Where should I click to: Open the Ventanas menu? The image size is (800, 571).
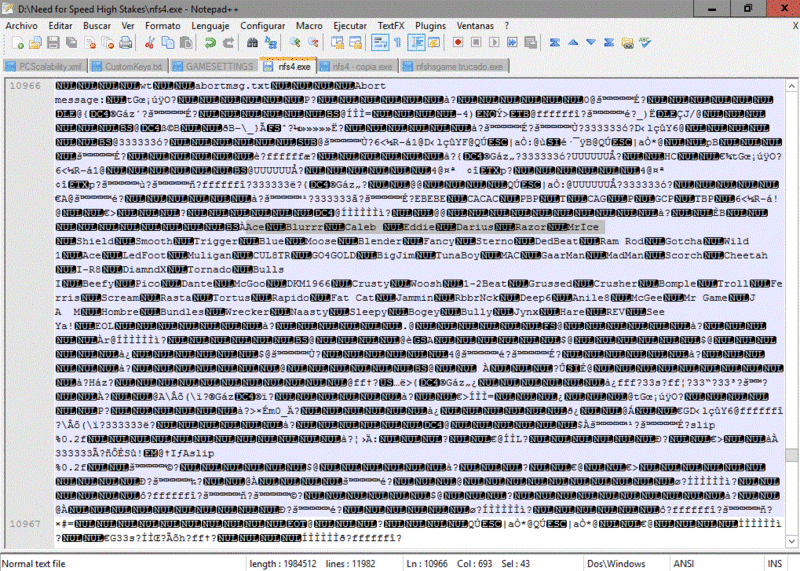[x=475, y=26]
